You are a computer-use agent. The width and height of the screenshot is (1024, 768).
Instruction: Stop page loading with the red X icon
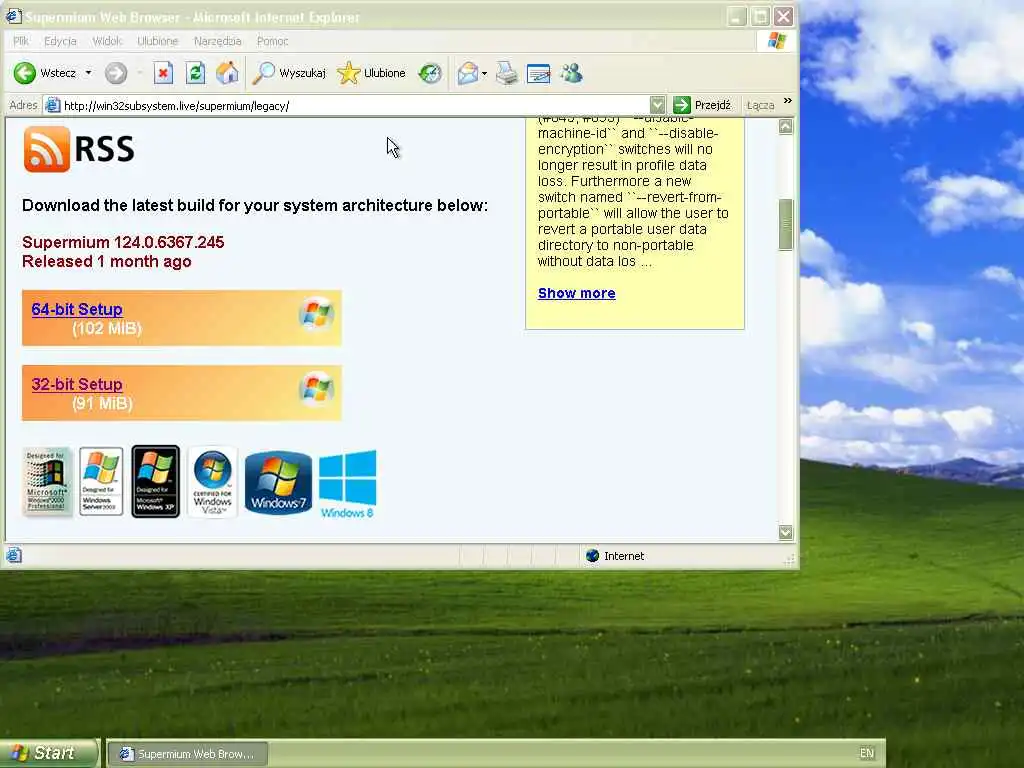[x=163, y=73]
